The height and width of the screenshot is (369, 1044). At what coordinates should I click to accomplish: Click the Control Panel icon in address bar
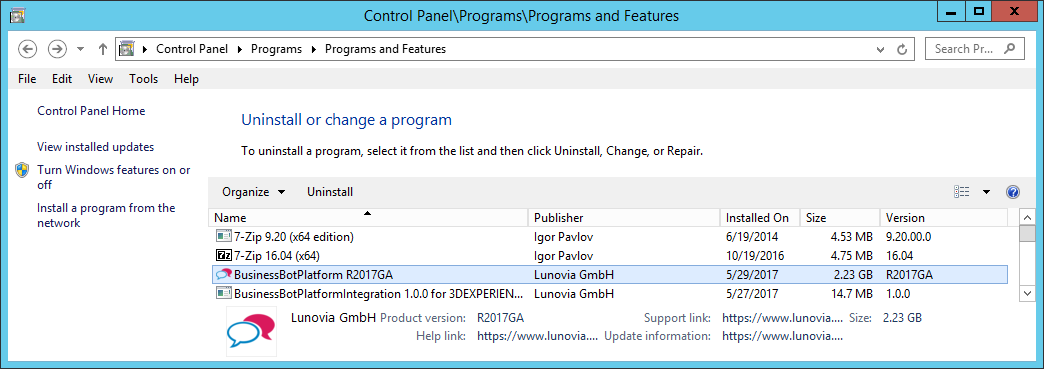click(x=127, y=49)
